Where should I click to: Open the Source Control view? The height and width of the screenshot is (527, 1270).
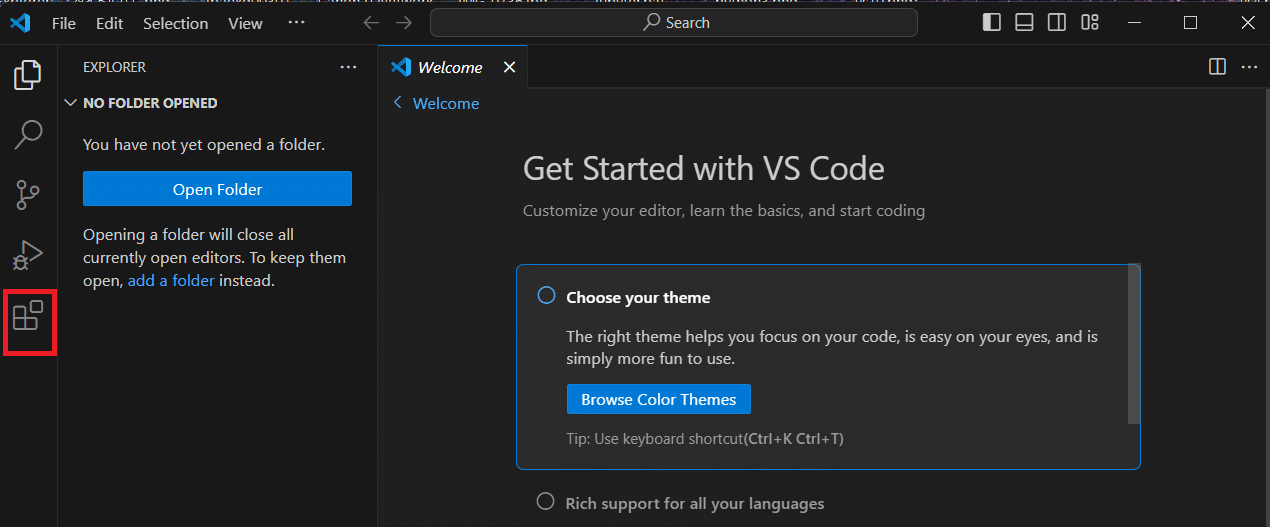28,194
